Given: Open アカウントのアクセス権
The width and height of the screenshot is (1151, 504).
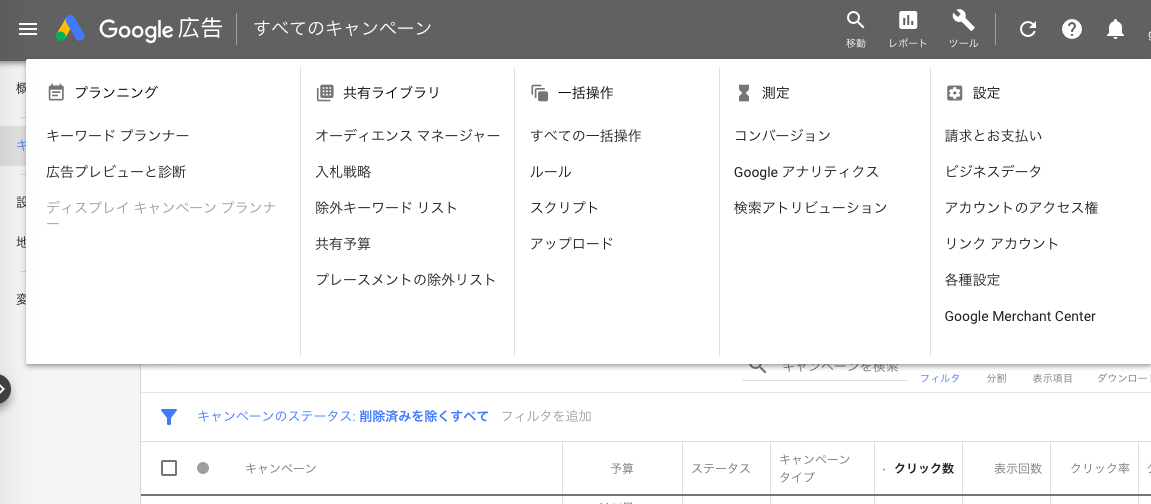Looking at the screenshot, I should (1021, 208).
